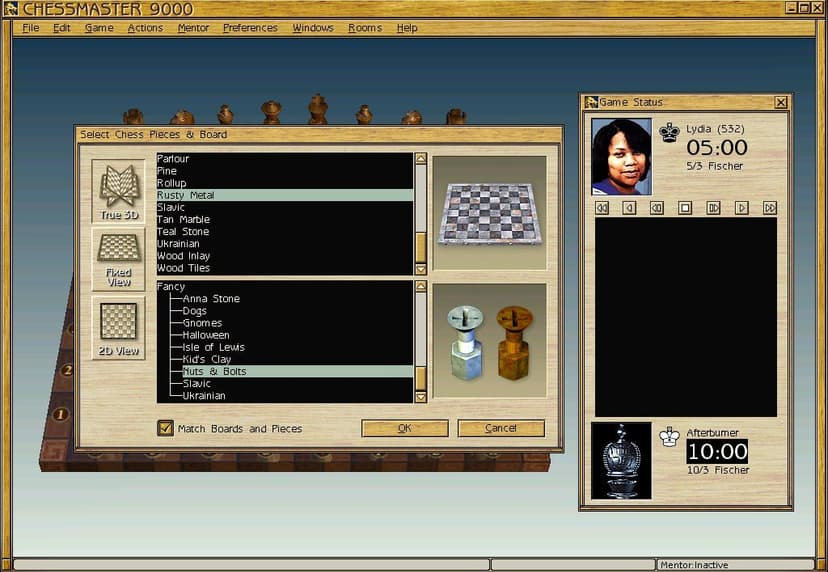
Task: Click the Chessmaster title bar app icon
Action: pyautogui.click(x=11, y=8)
